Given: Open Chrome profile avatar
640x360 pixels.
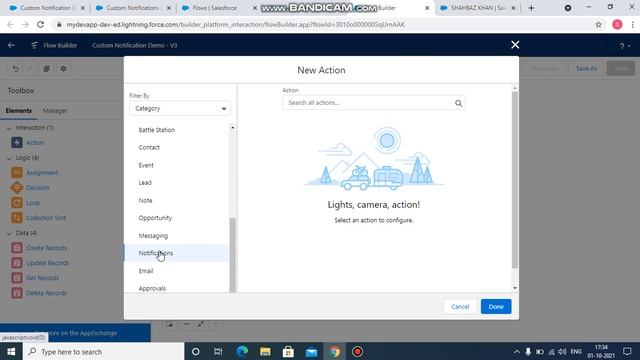Looking at the screenshot, I should 617,24.
